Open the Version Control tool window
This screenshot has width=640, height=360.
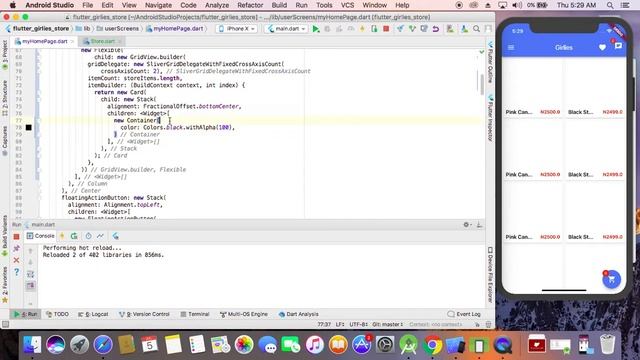click(x=144, y=314)
